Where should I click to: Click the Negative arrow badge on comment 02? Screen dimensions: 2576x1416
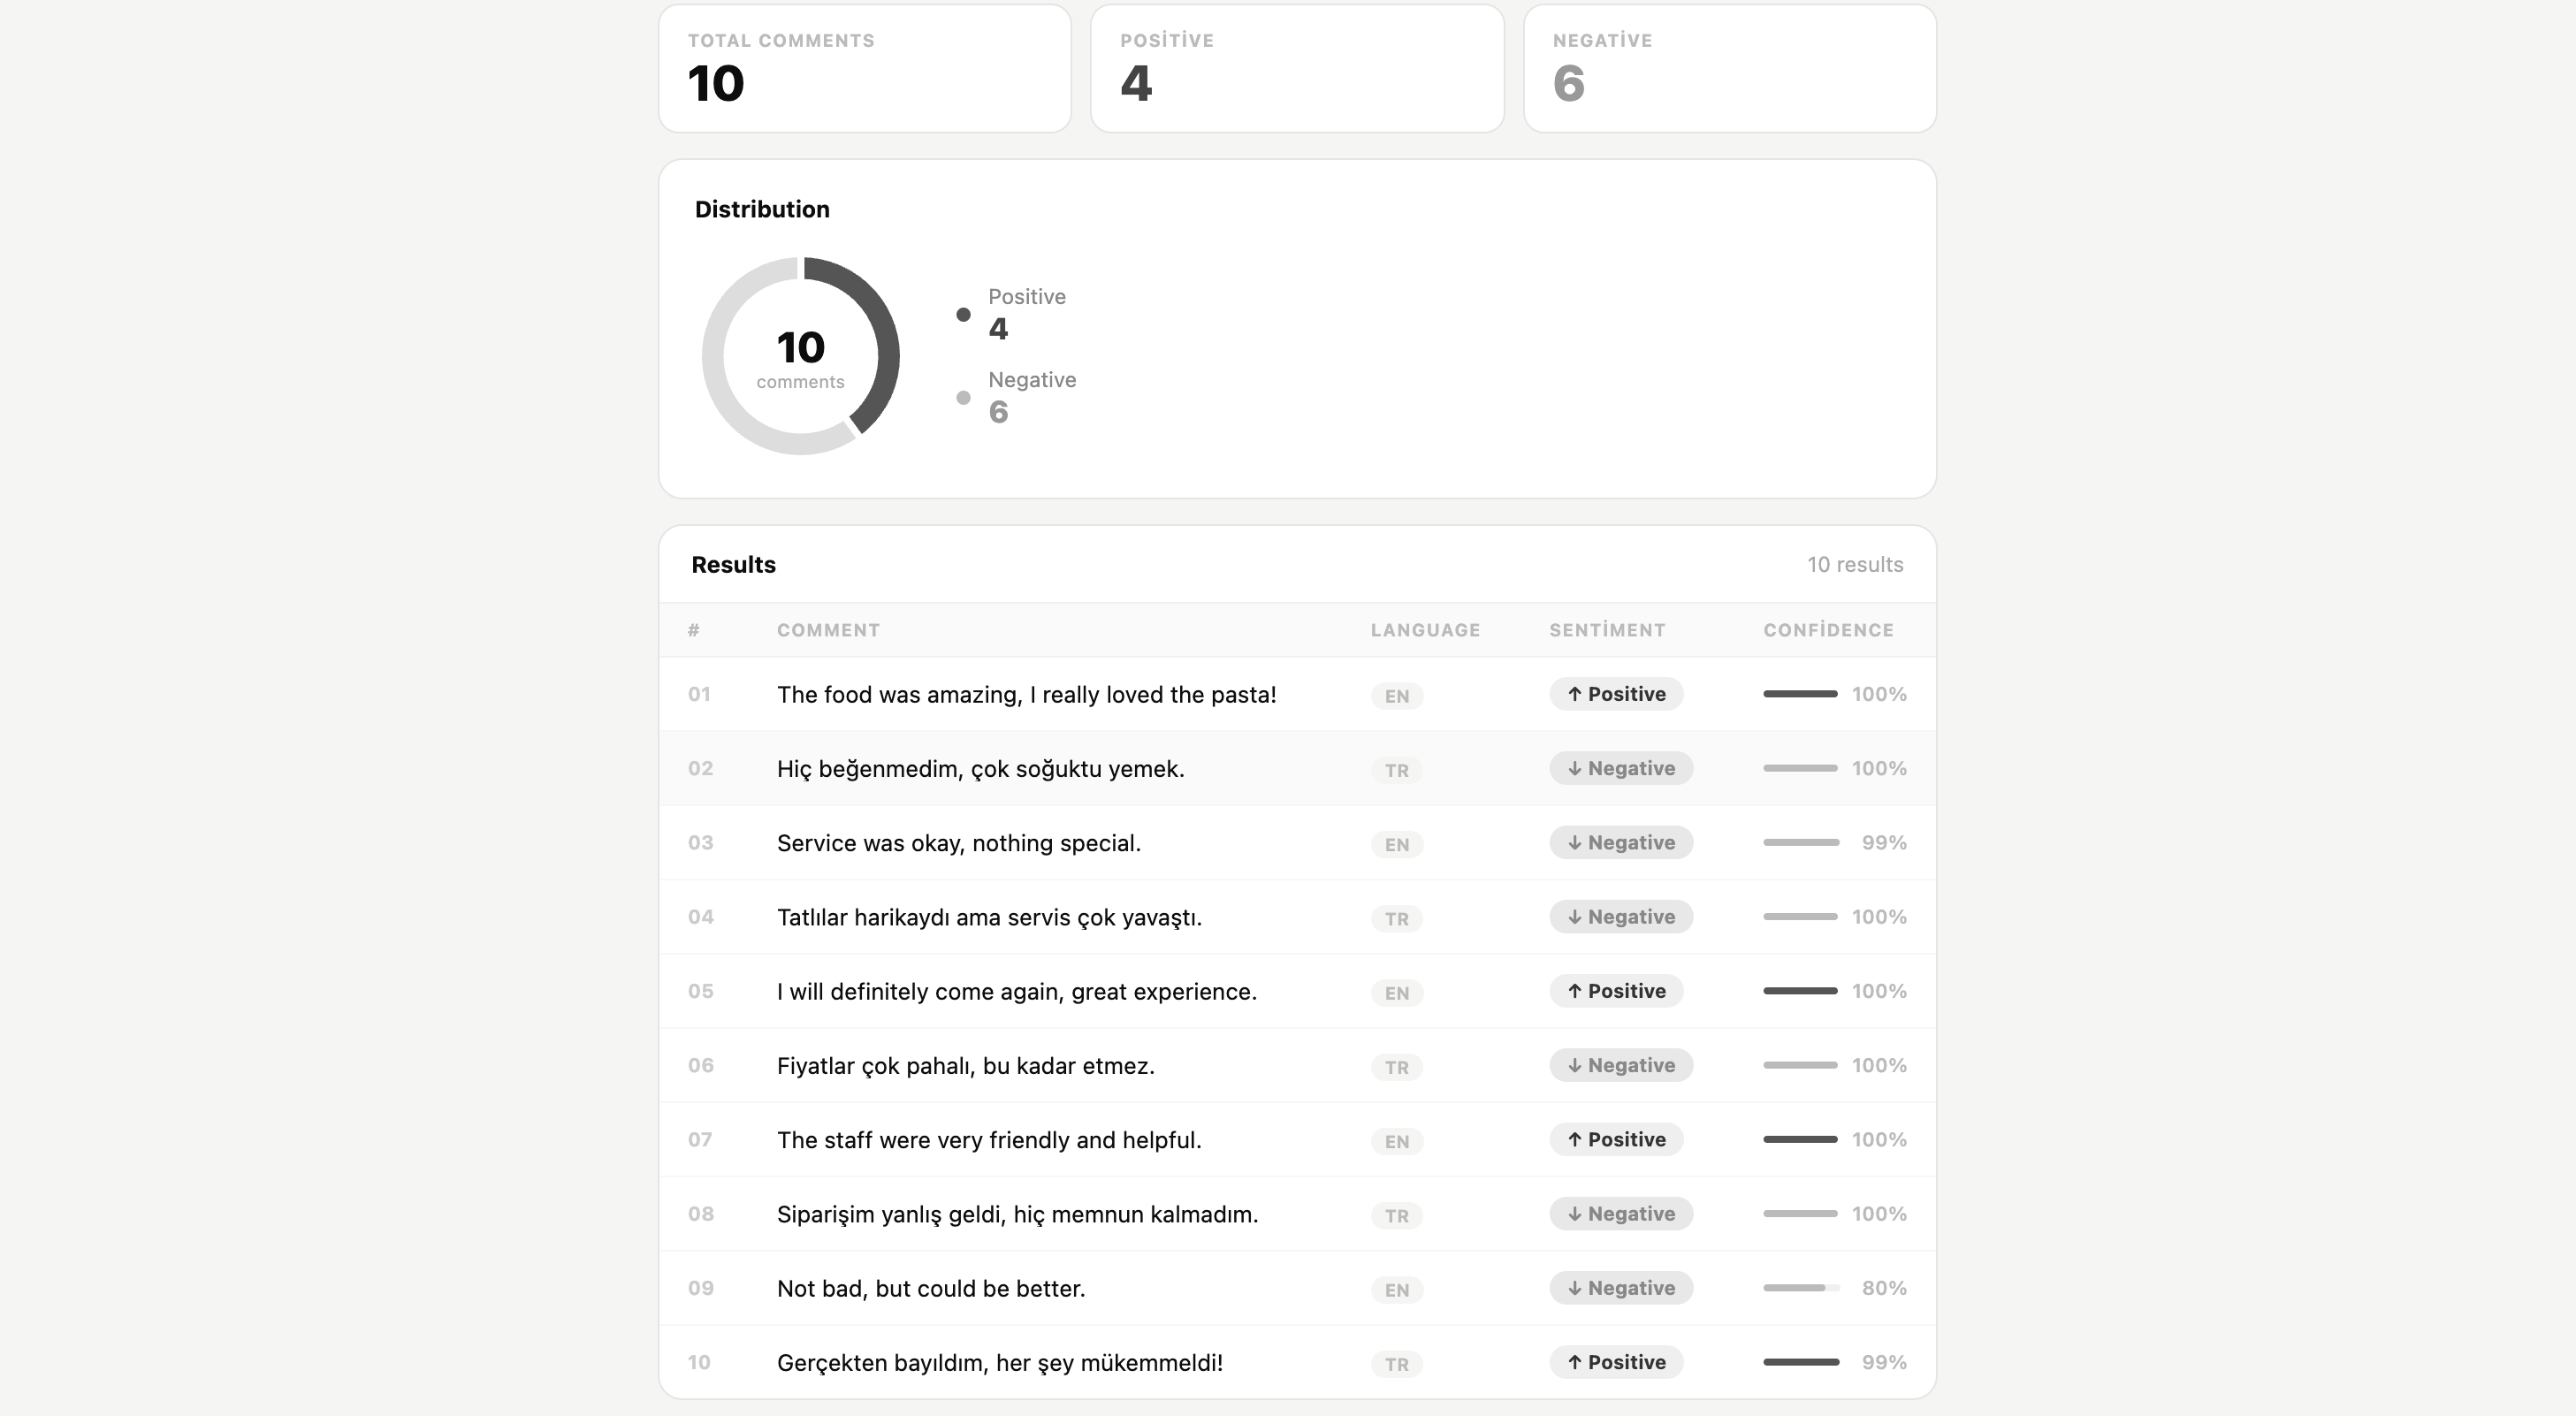click(x=1620, y=768)
